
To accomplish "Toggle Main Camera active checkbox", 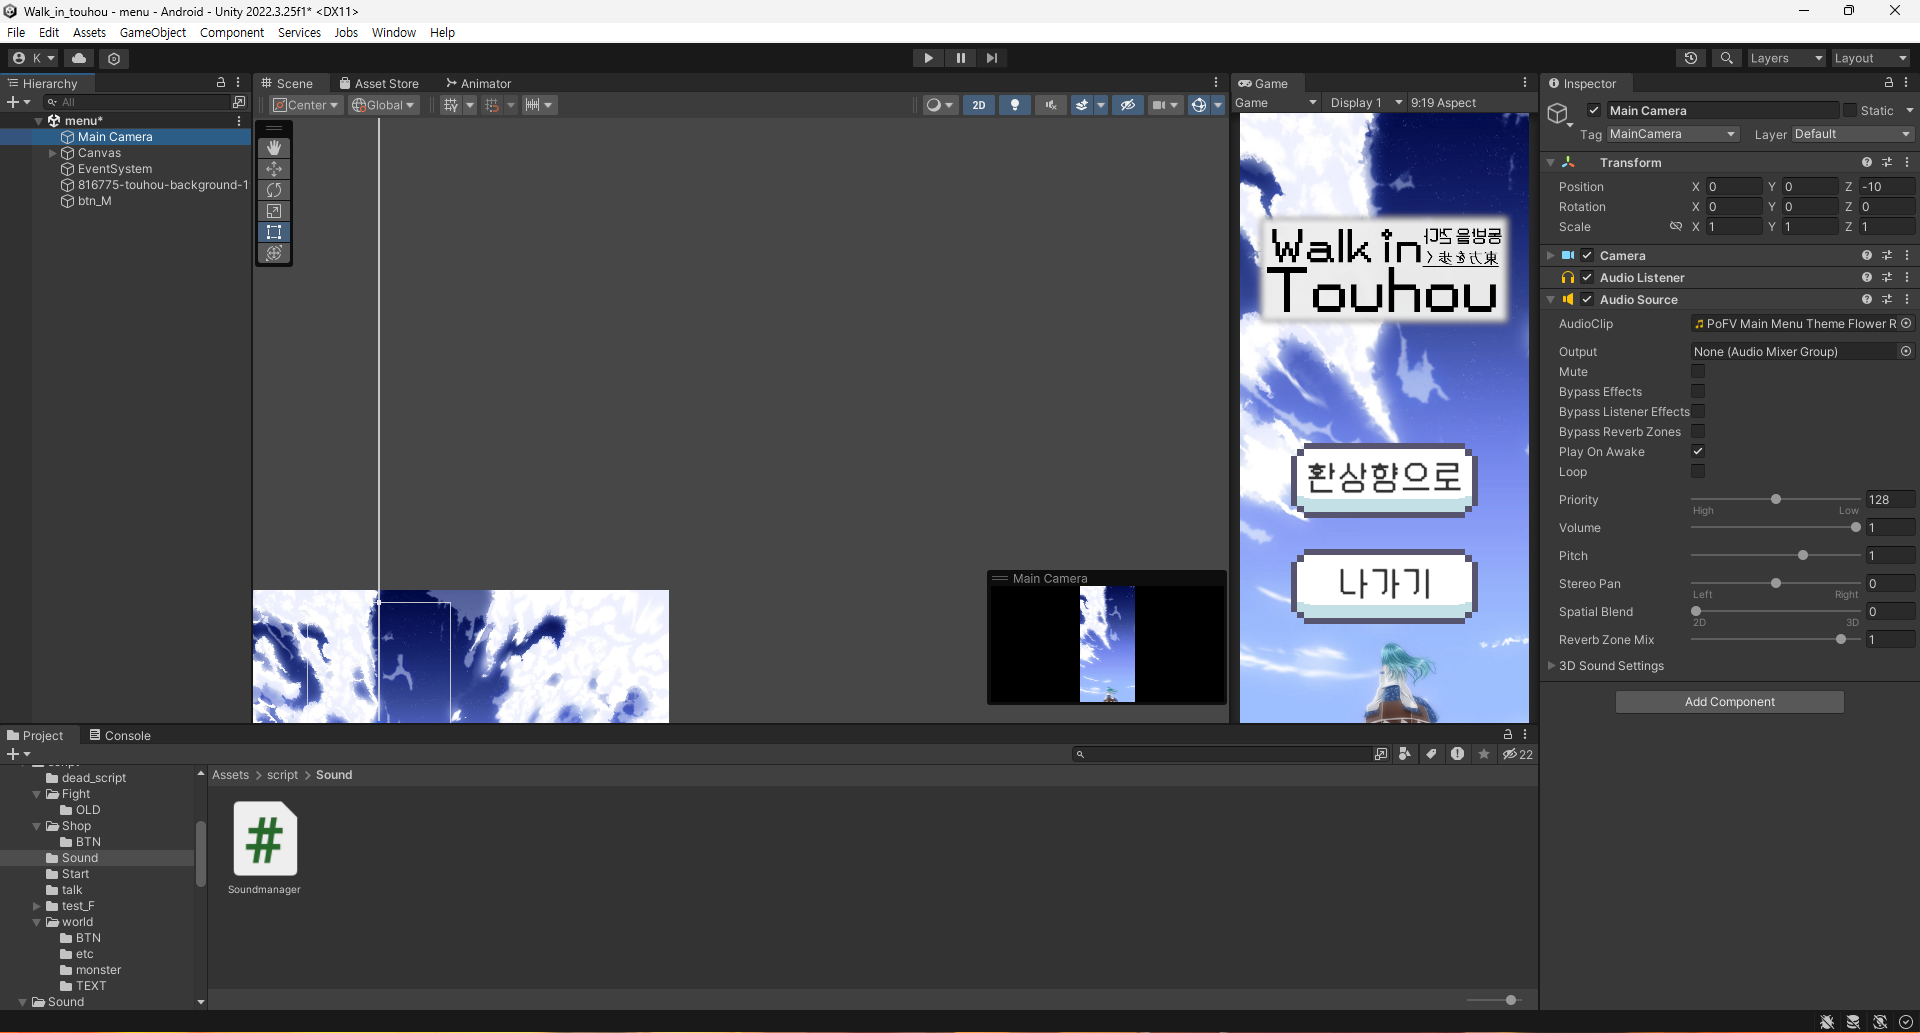I will (x=1594, y=111).
